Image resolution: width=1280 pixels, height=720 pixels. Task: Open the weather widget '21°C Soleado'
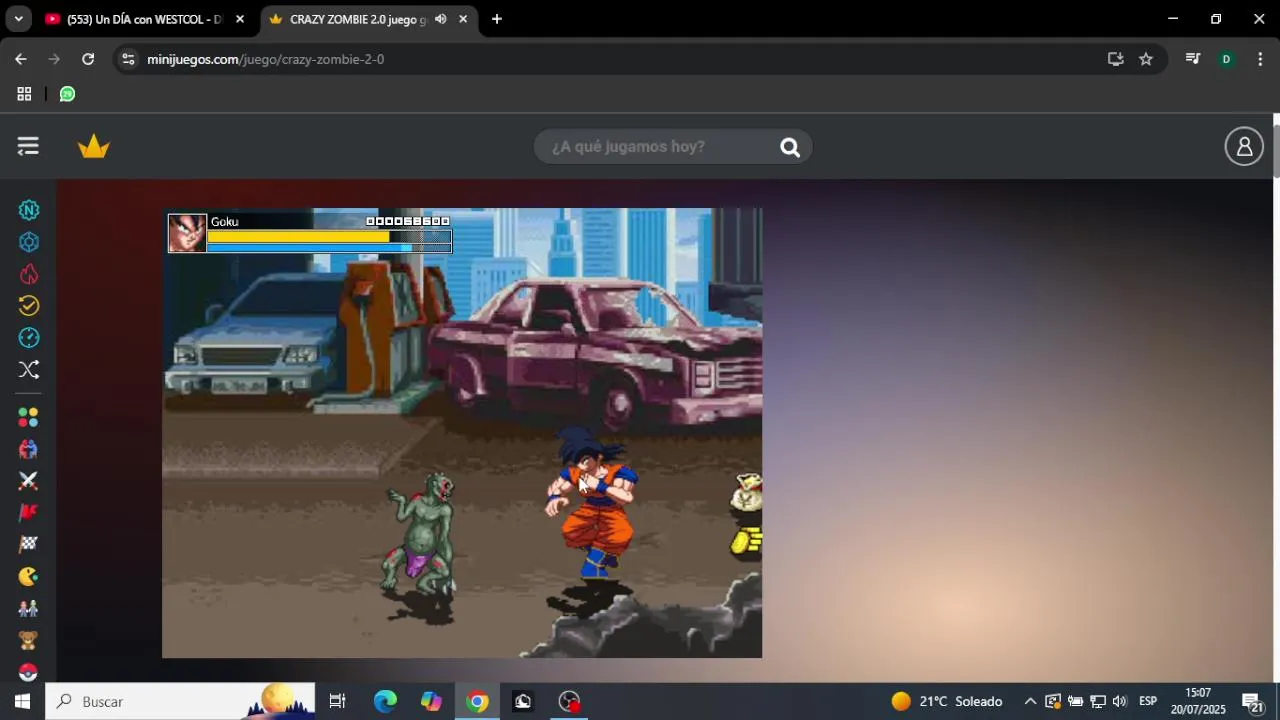(946, 701)
